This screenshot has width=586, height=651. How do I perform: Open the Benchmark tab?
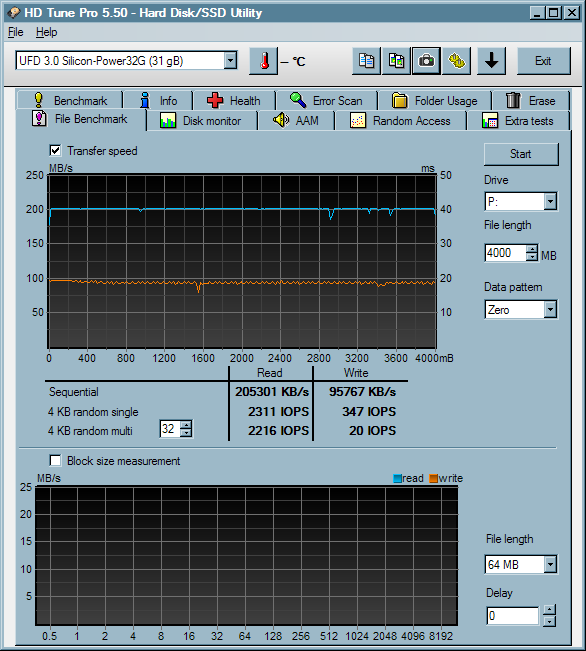pyautogui.click(x=70, y=100)
